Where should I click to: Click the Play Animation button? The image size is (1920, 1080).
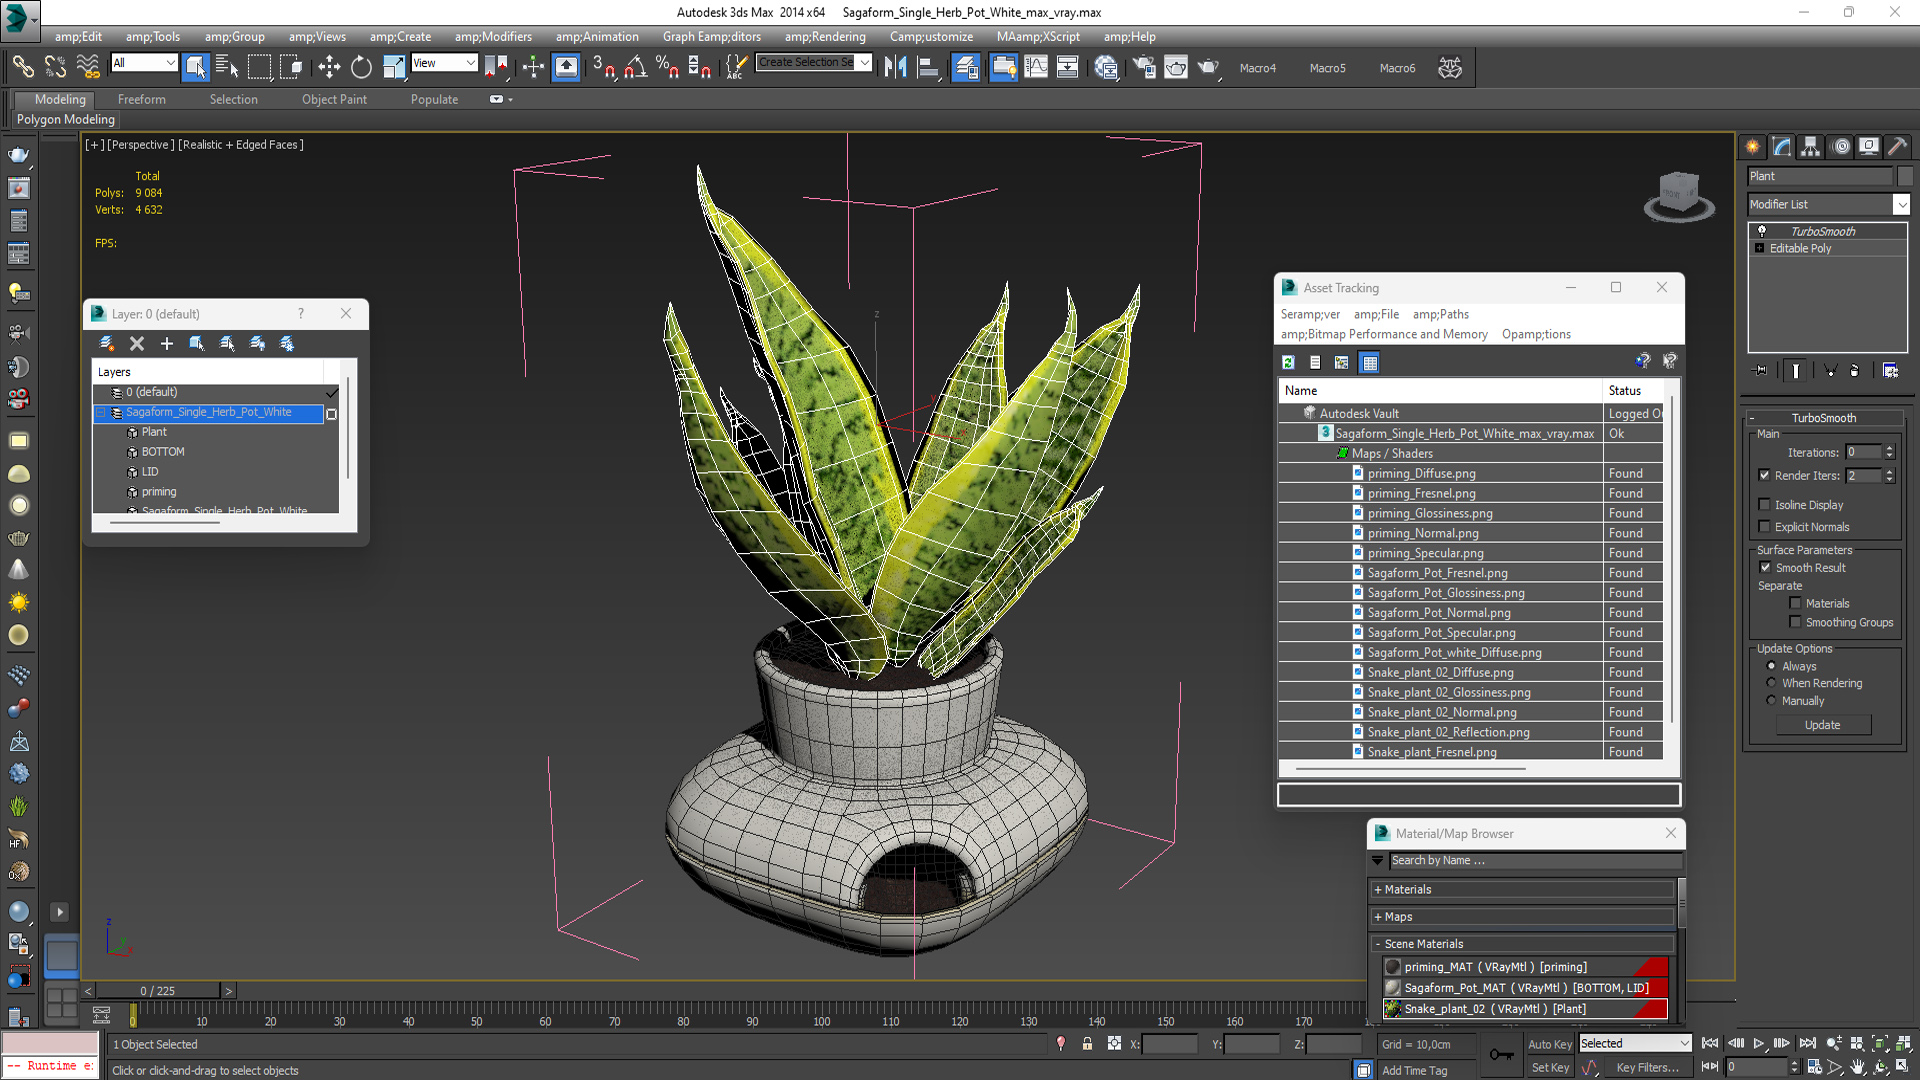point(1759,1043)
